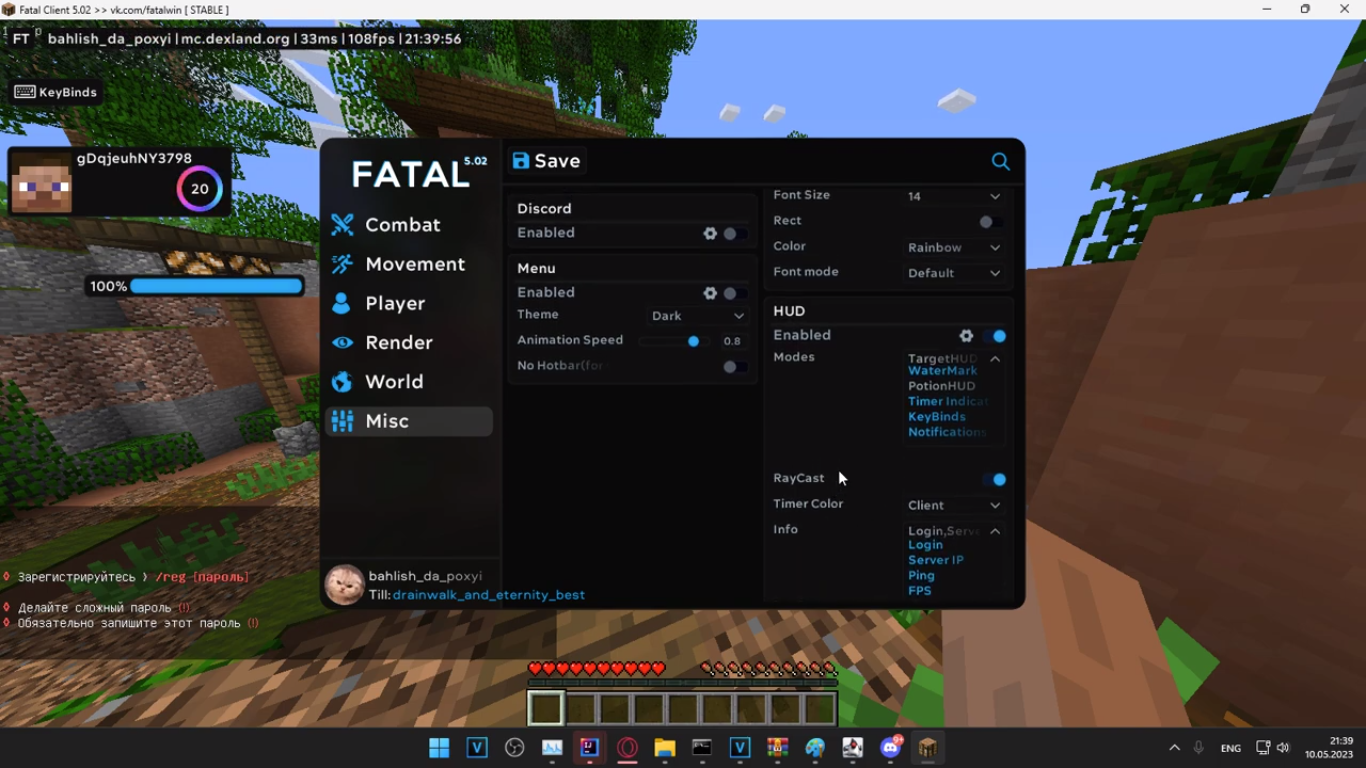This screenshot has height=768, width=1366.
Task: Open the Paint palette taskbar icon
Action: (x=815, y=748)
